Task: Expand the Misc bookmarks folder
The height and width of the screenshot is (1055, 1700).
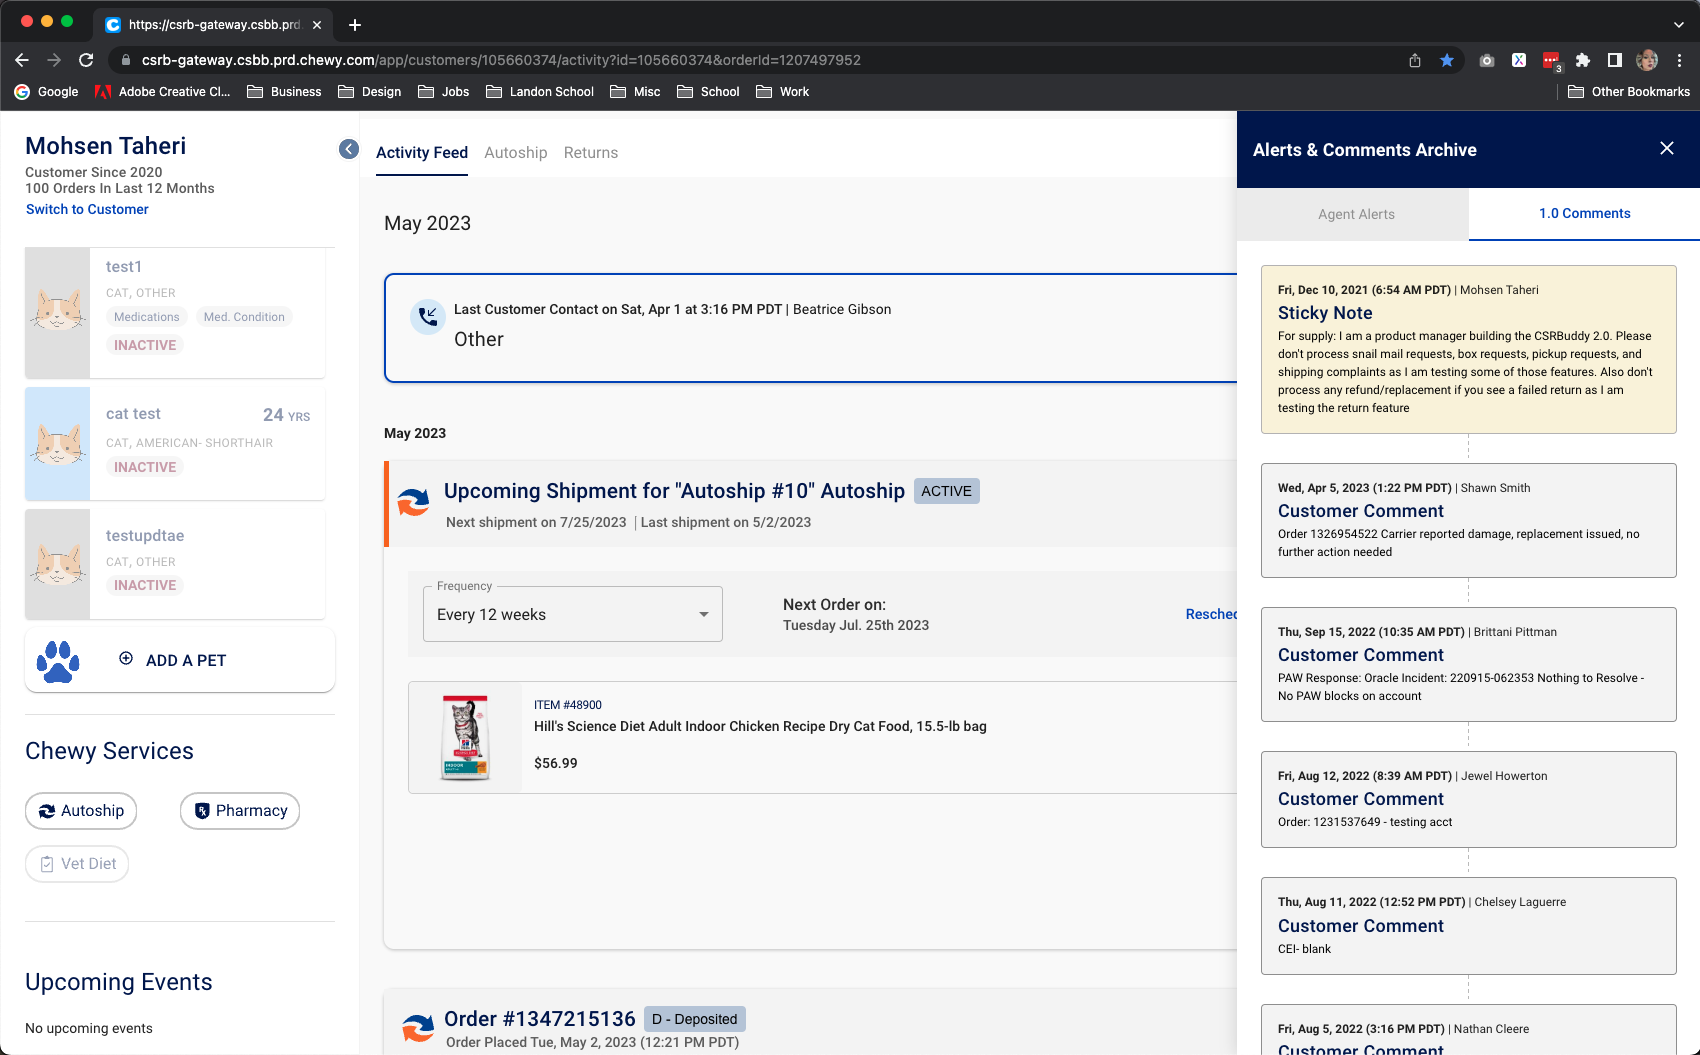Action: click(635, 91)
